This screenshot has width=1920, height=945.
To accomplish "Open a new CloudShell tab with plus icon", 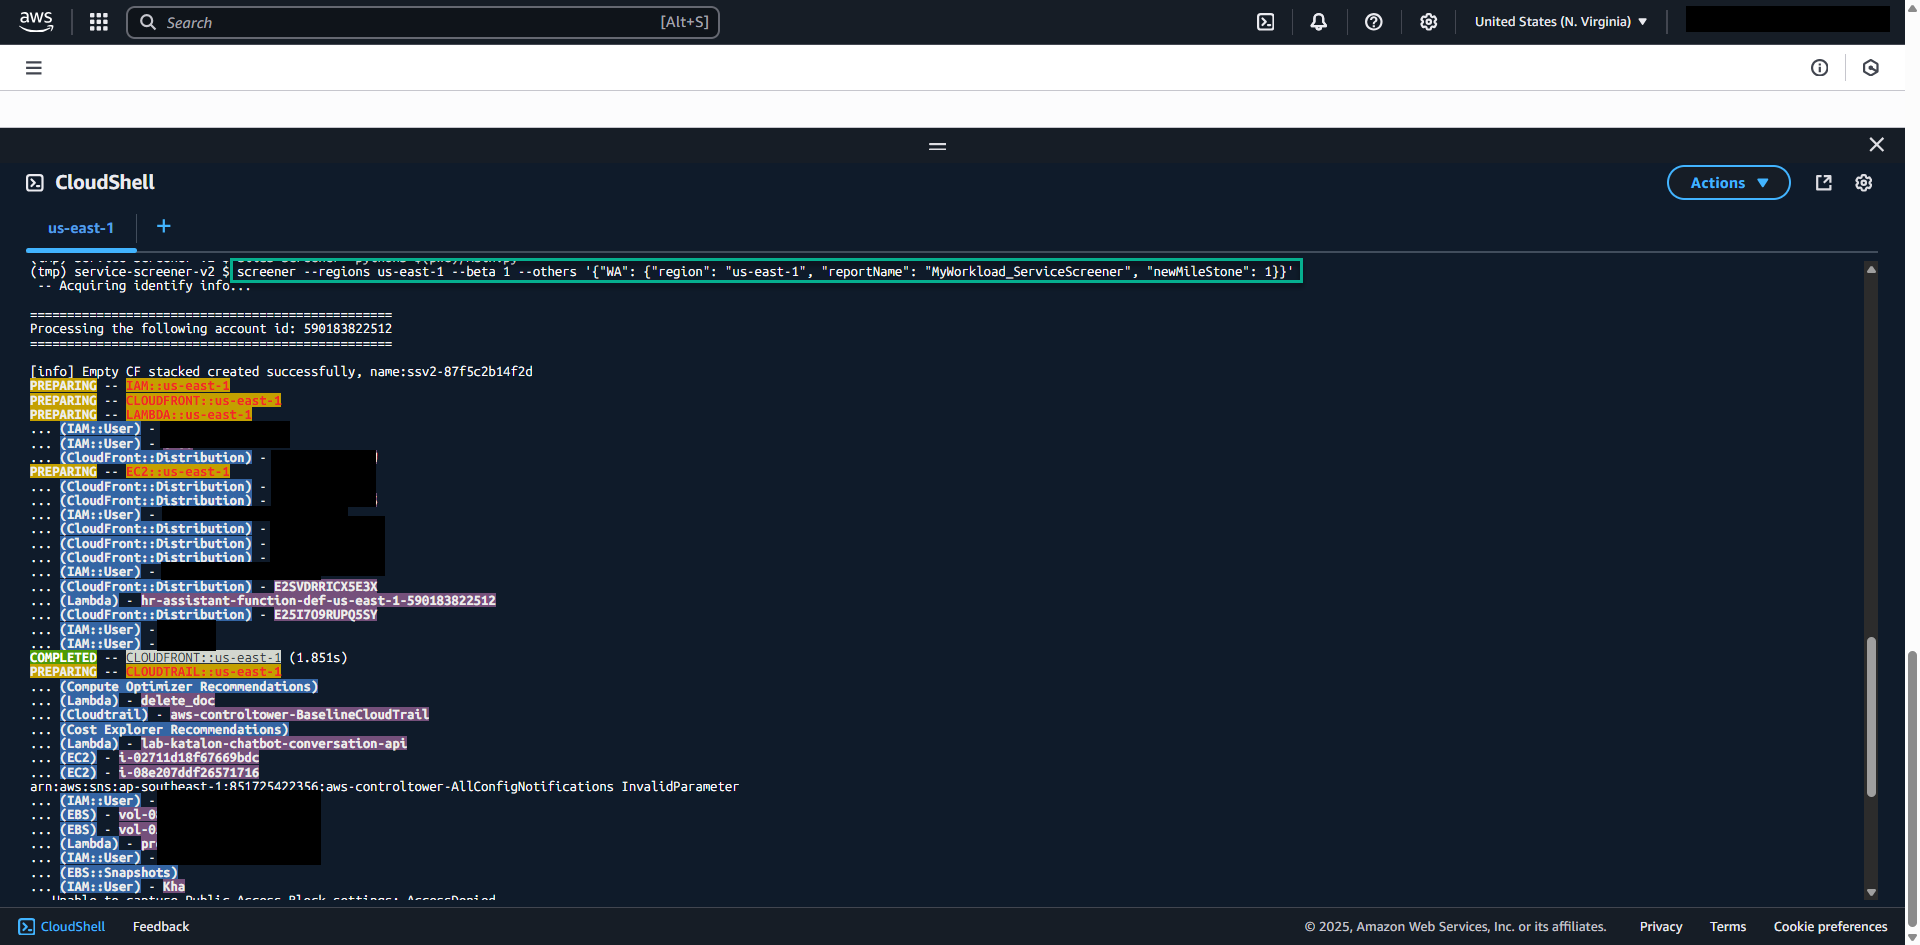I will tap(163, 226).
